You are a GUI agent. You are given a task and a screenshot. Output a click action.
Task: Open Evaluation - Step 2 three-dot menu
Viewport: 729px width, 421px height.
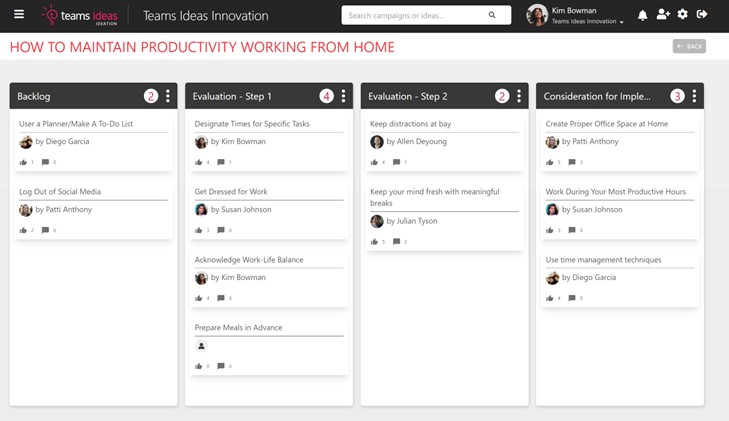(x=519, y=96)
